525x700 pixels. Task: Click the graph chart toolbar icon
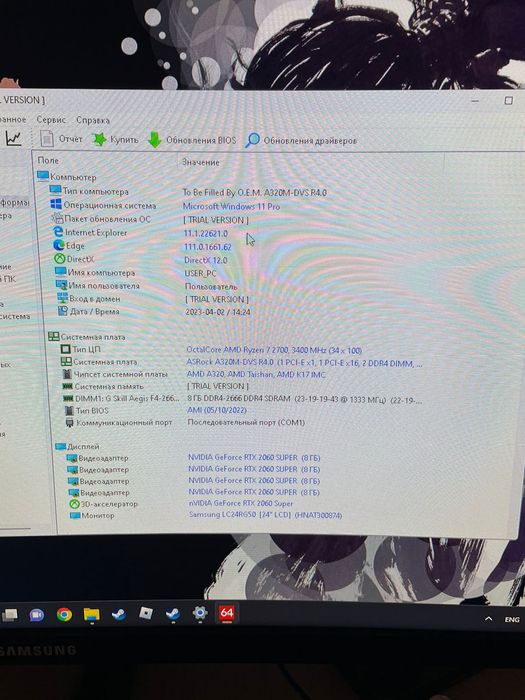pos(13,138)
